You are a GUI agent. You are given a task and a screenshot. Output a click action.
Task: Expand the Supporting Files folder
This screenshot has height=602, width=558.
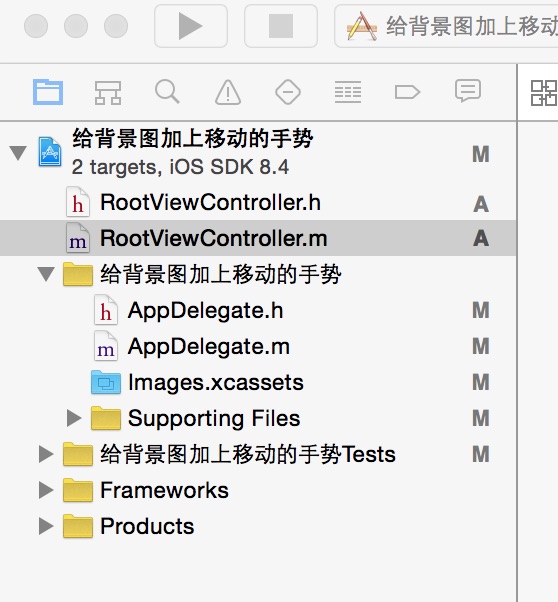[x=74, y=418]
